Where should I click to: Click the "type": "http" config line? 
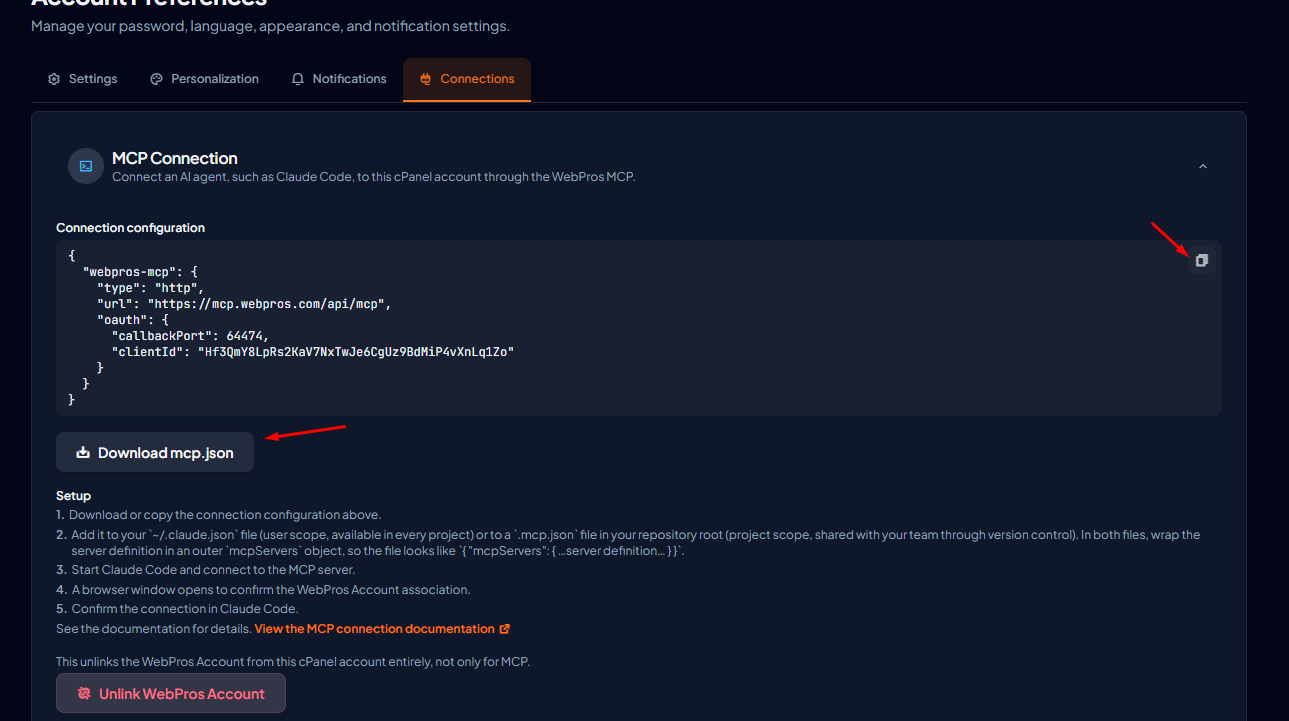coord(150,288)
